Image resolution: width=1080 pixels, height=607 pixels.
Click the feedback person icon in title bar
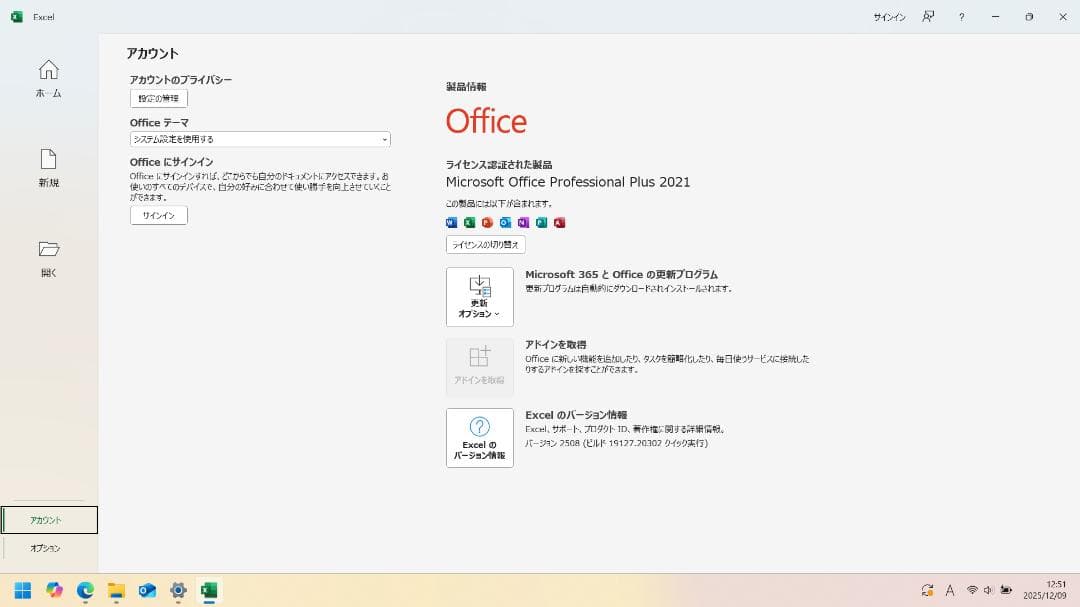coord(928,17)
